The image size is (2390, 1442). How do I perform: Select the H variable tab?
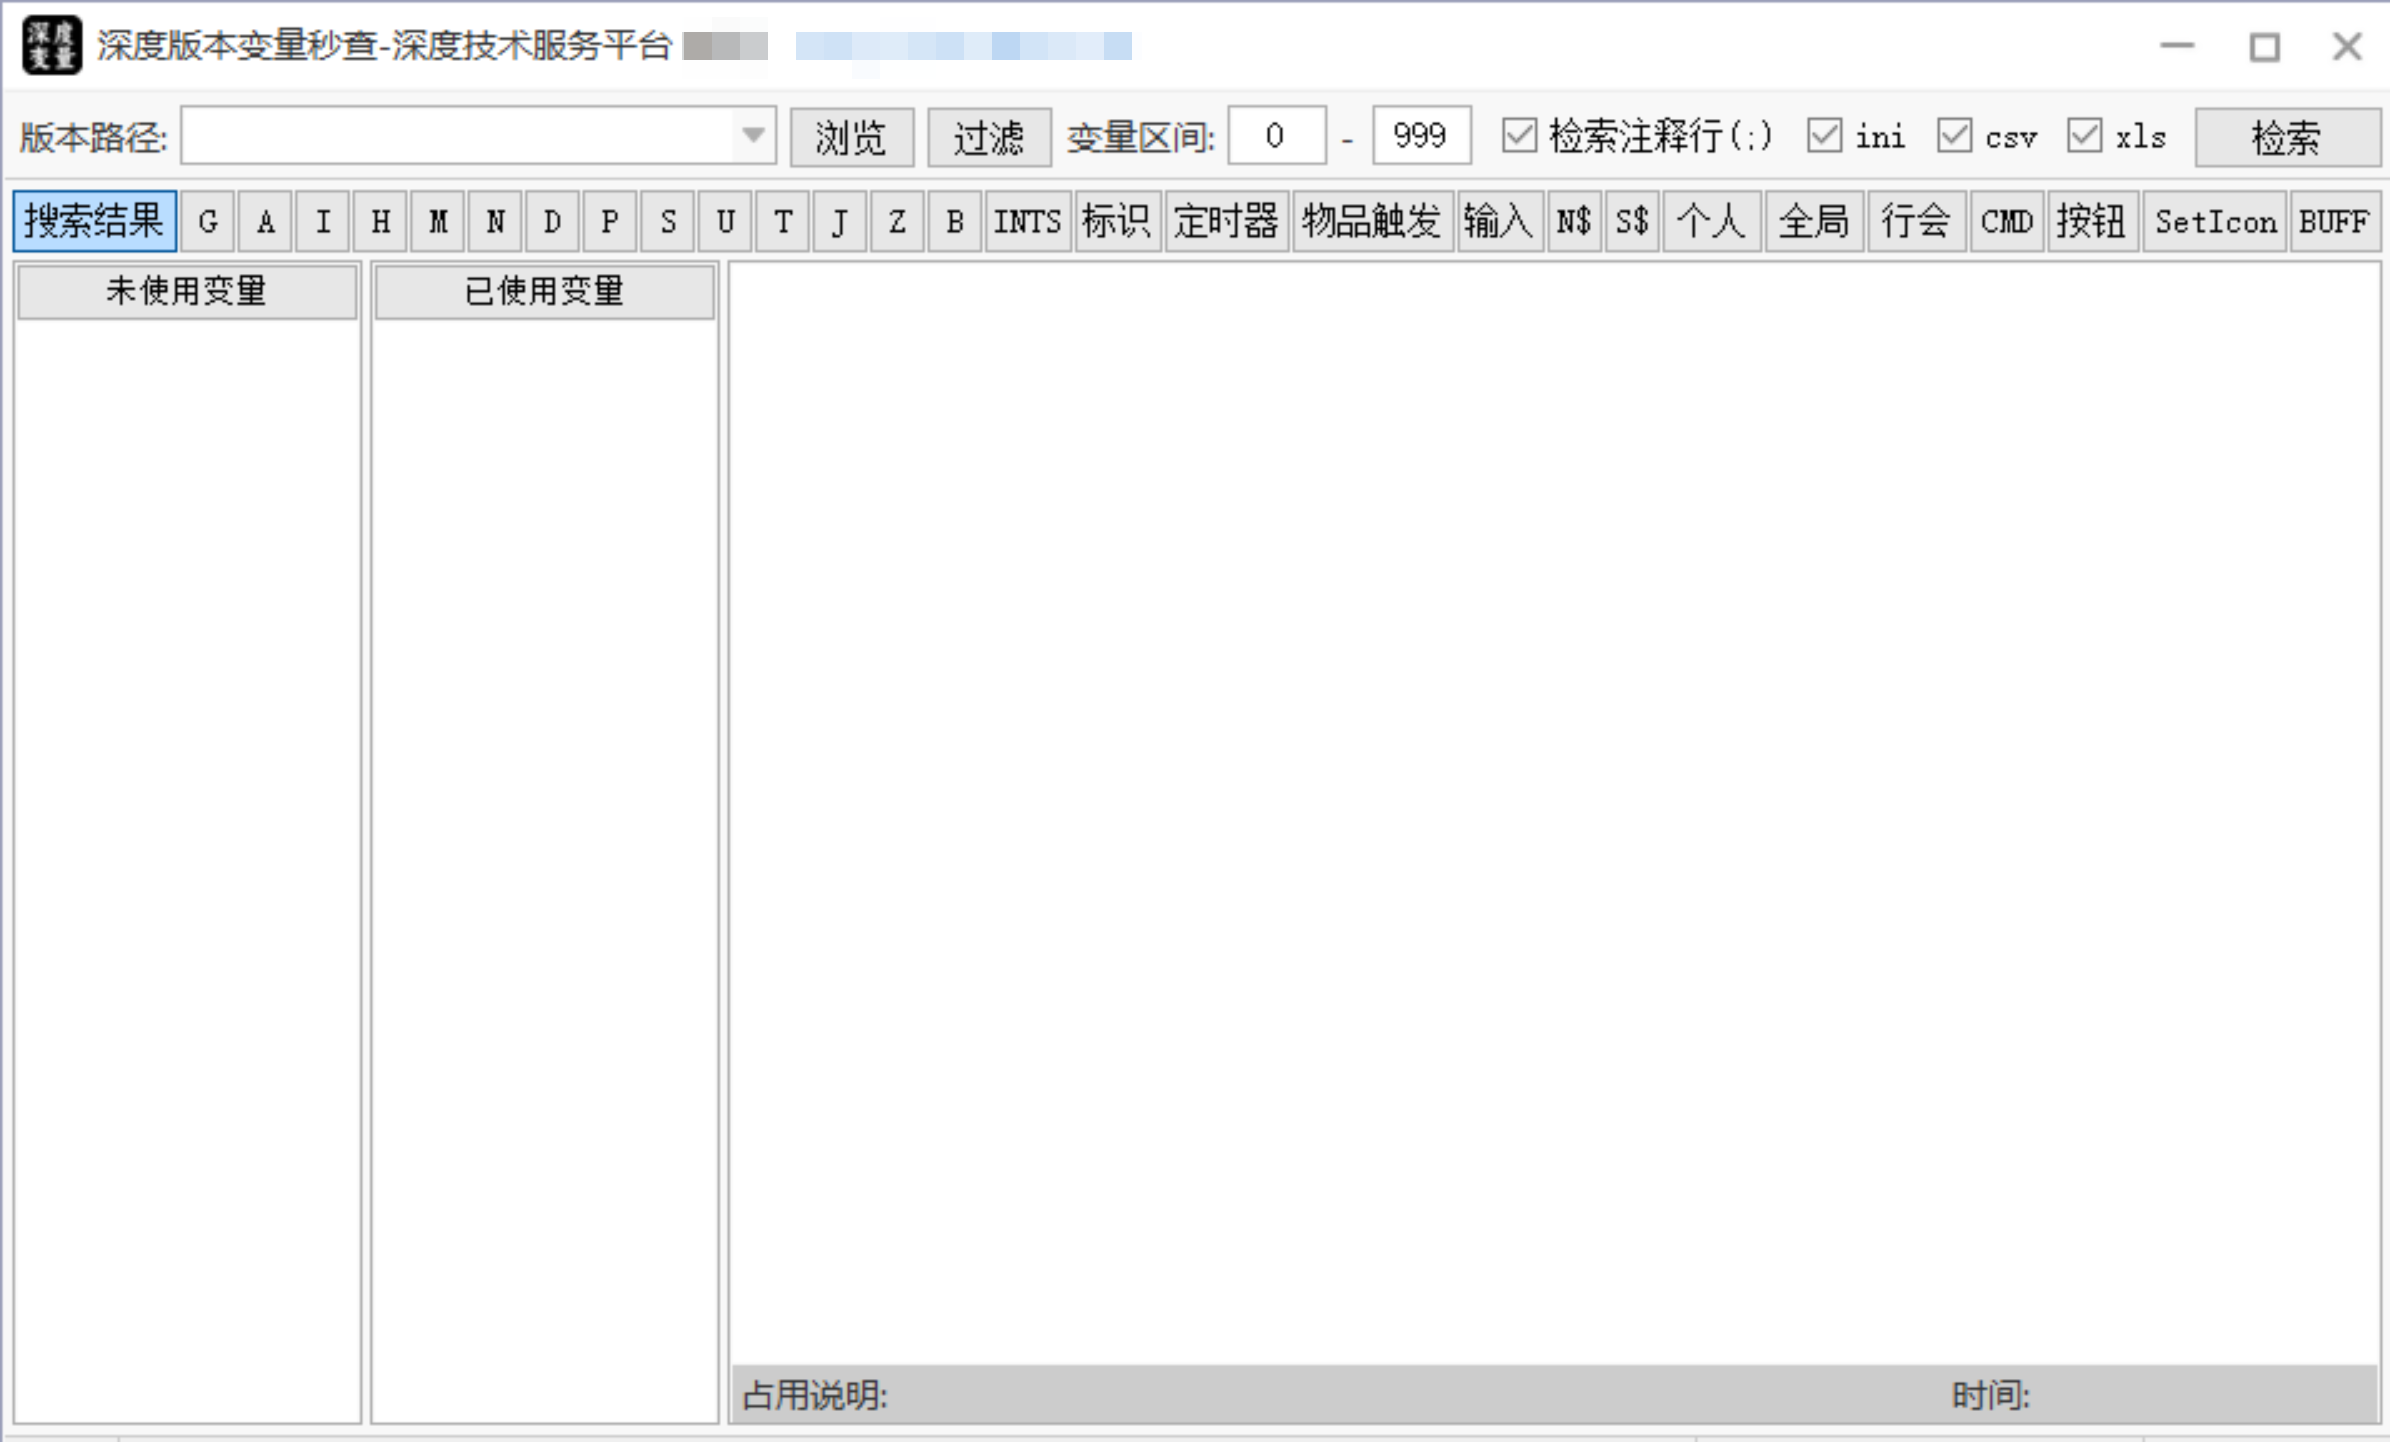point(381,221)
